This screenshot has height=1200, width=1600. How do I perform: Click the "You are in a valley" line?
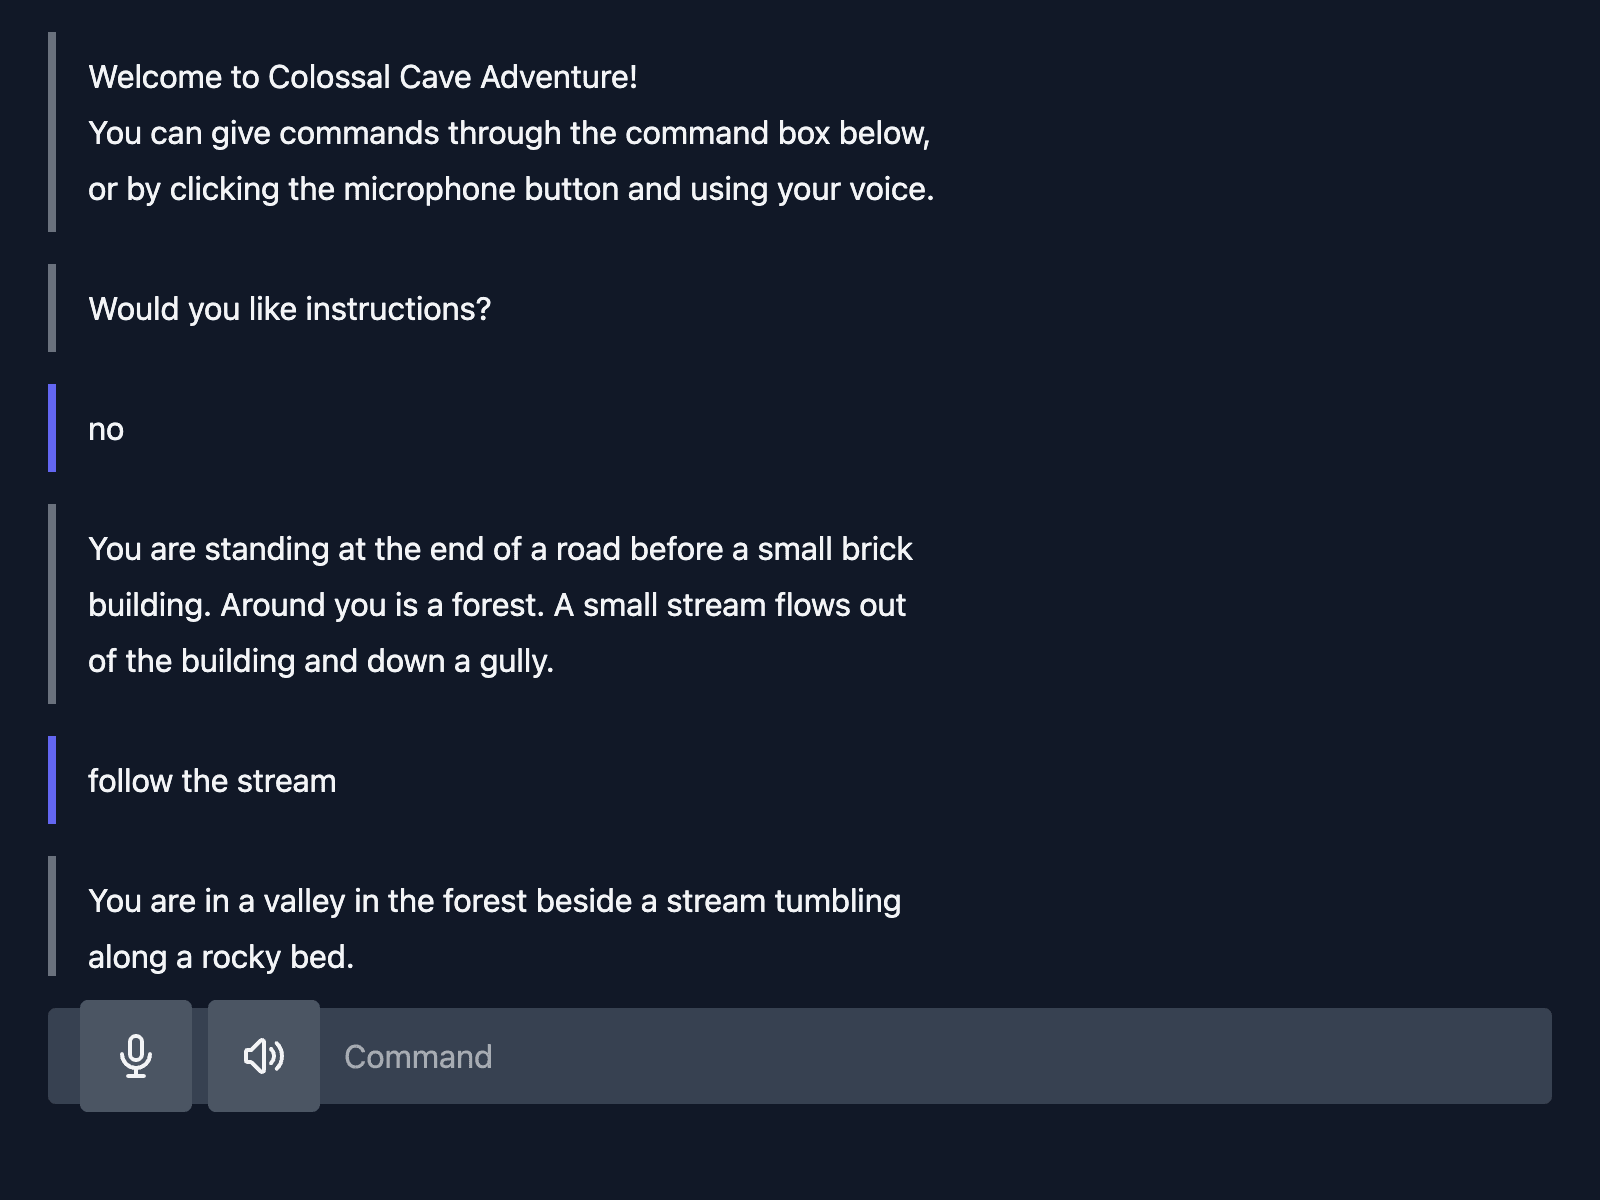click(x=494, y=901)
